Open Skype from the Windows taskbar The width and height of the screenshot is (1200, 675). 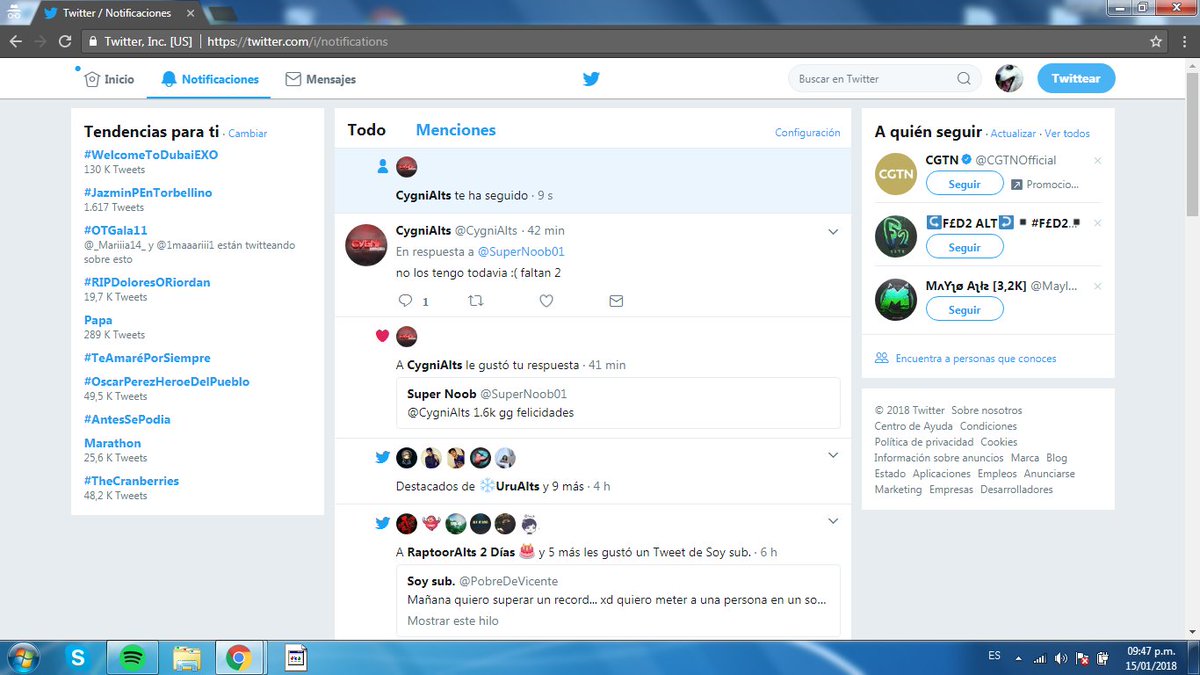coord(79,657)
